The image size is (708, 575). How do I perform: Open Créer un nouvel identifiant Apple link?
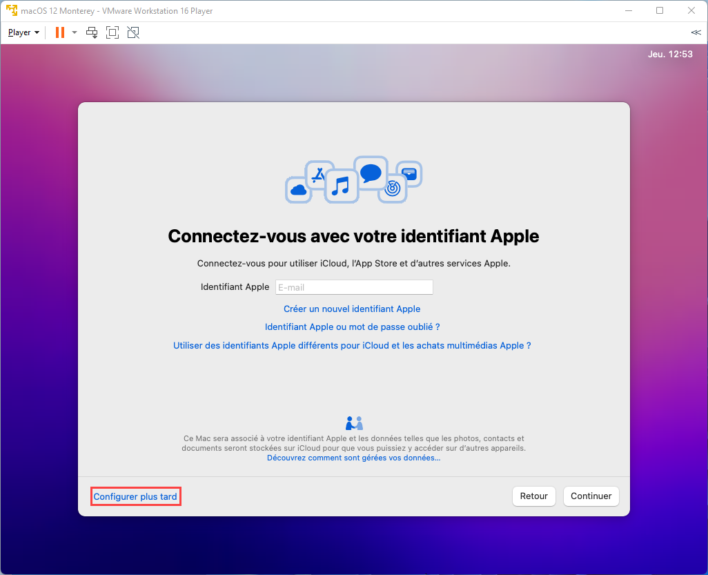point(352,309)
